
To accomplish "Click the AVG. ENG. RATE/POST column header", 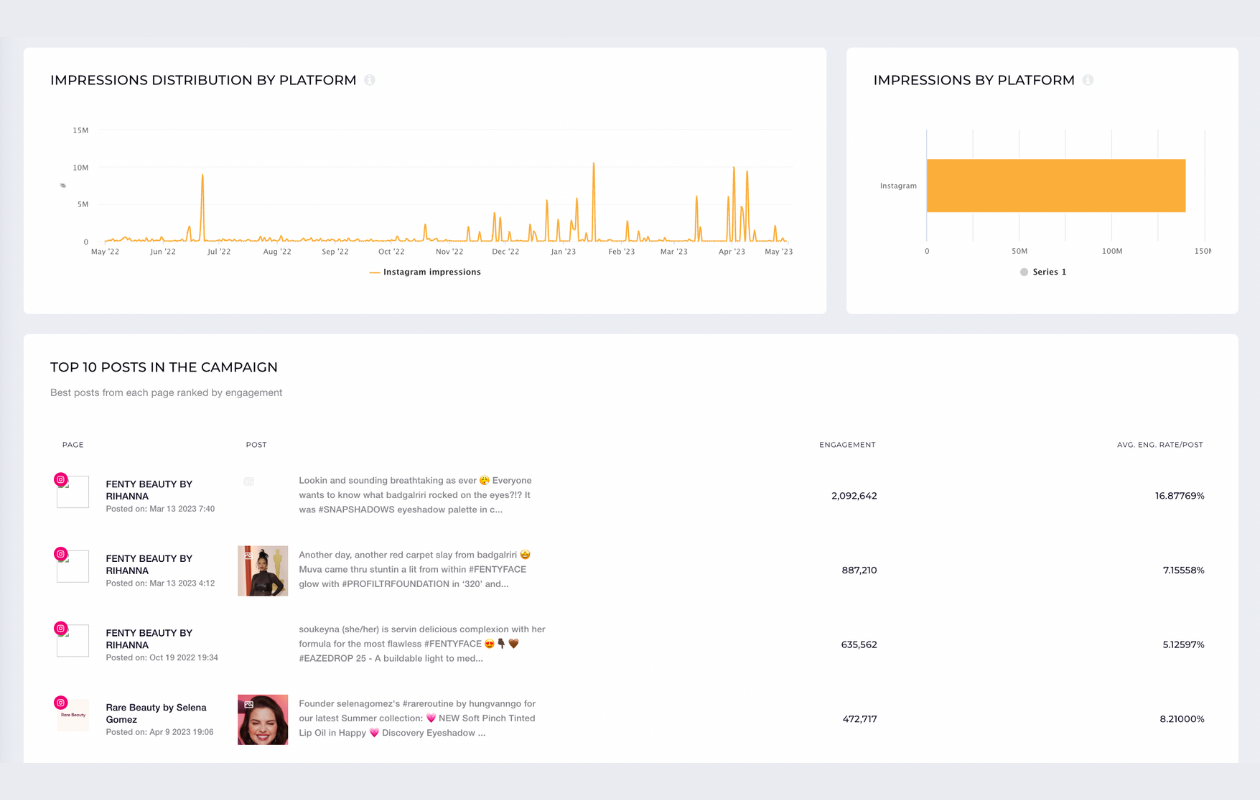I will coord(1160,445).
